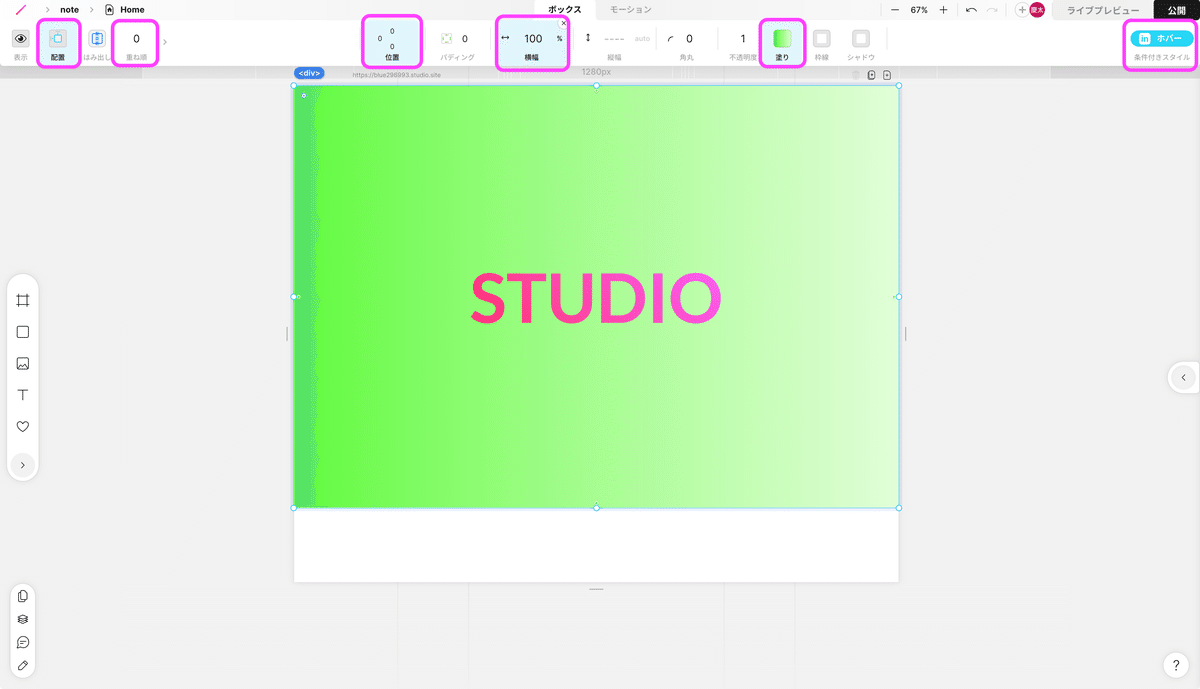The image size is (1200, 689).
Task: Go to the note project breadcrumb
Action: [70, 10]
